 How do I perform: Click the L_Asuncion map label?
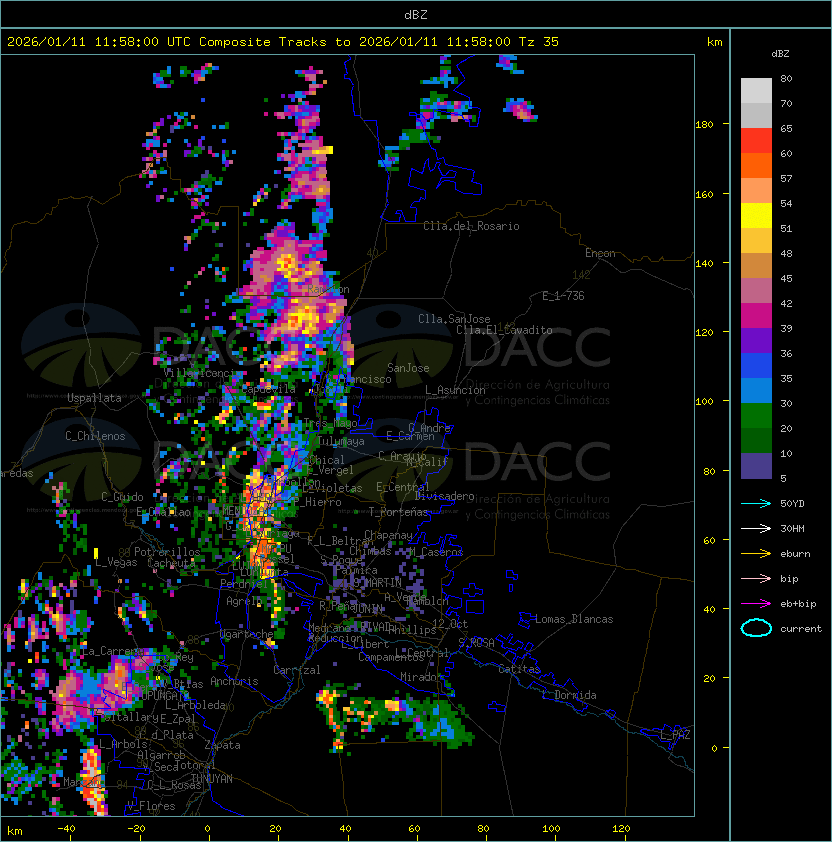tap(455, 390)
